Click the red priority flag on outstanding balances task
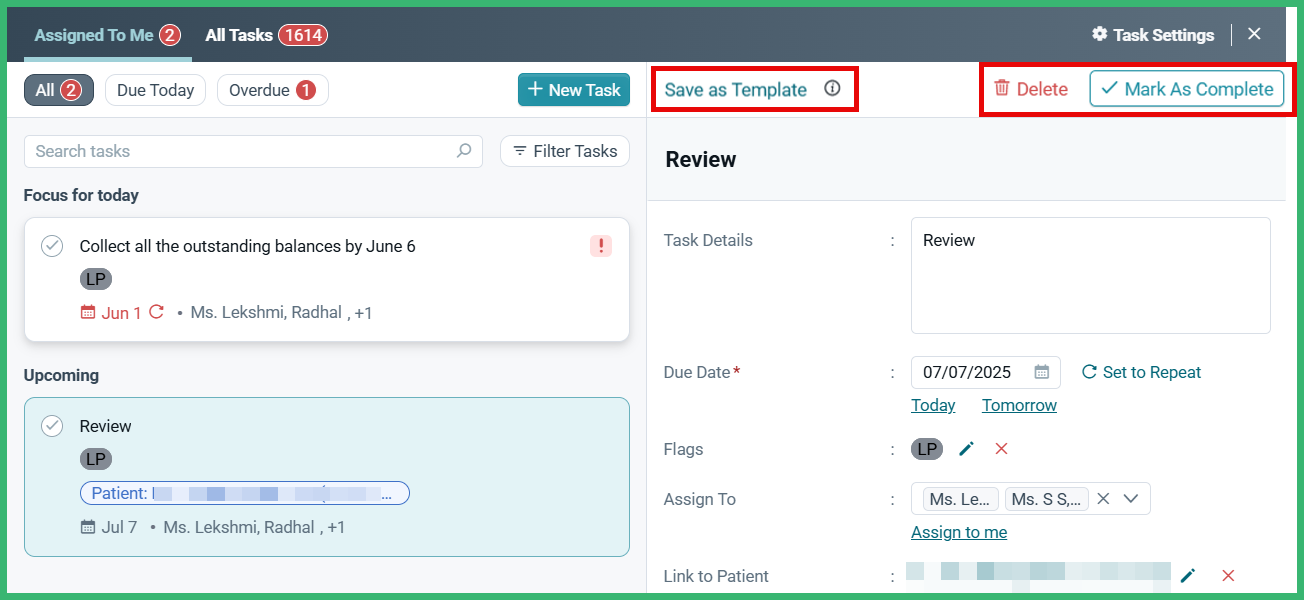This screenshot has width=1304, height=600. pos(600,246)
